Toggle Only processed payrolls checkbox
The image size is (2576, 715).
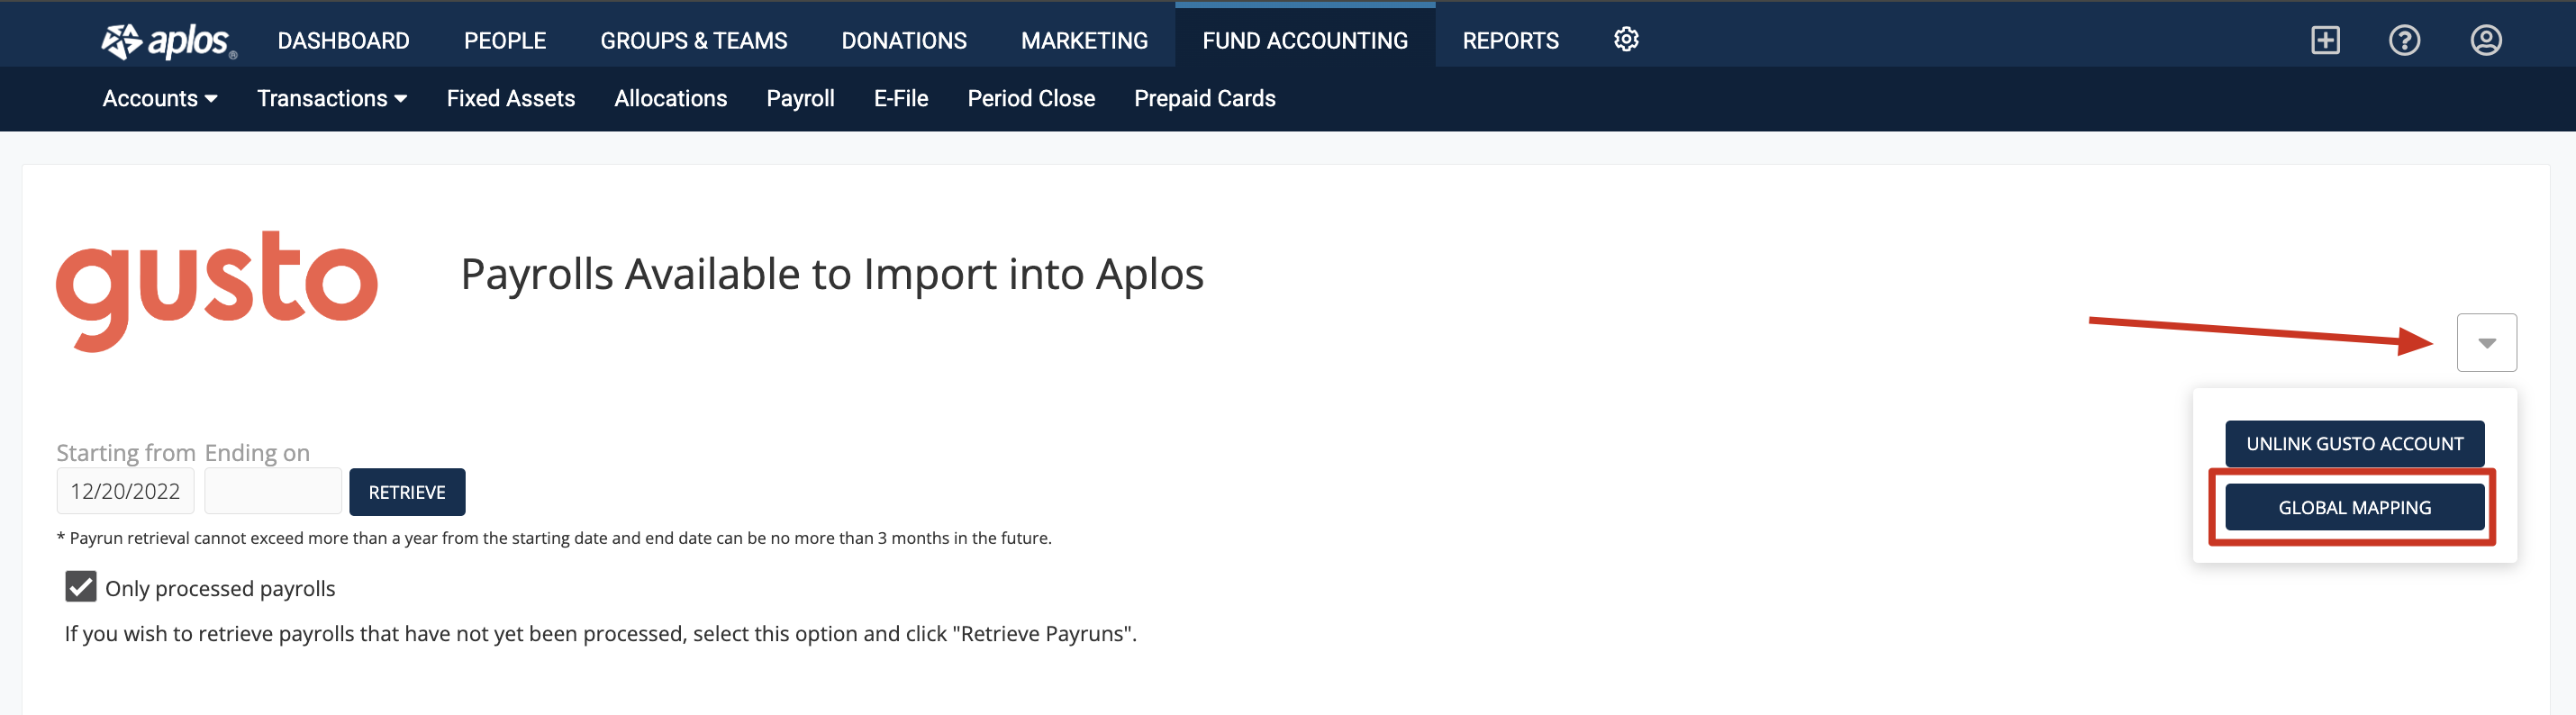81,586
